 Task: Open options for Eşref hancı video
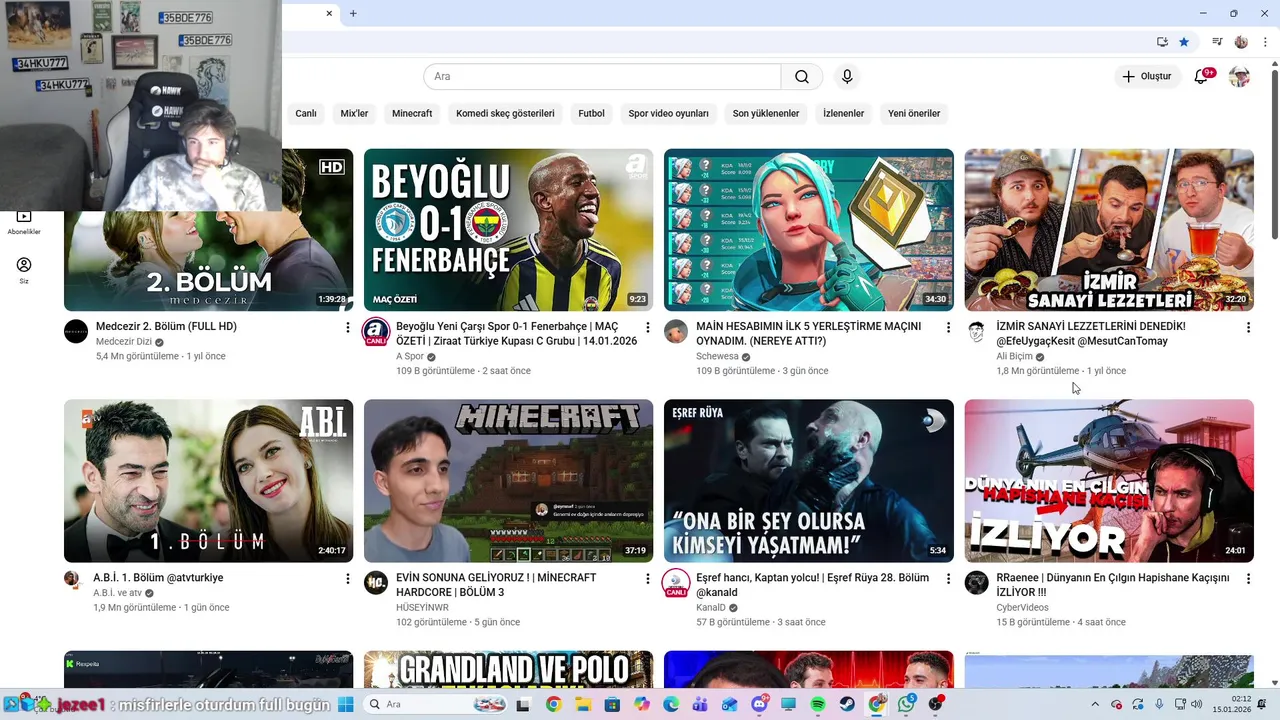pyautogui.click(x=948, y=579)
